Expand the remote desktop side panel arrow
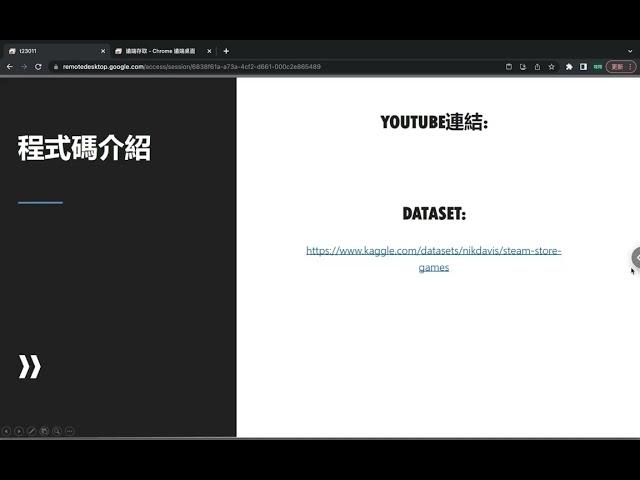640x480 pixels. click(x=636, y=258)
